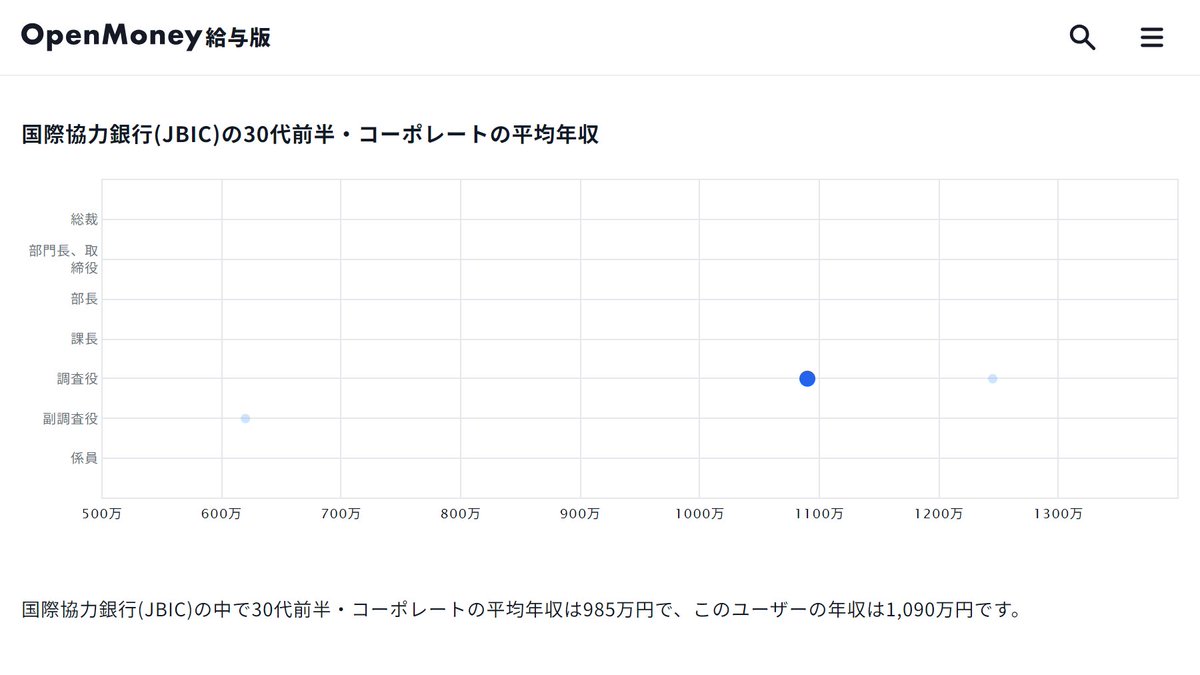Click the 部門長、取締役 axis label
This screenshot has width=1200, height=675.
[x=64, y=259]
